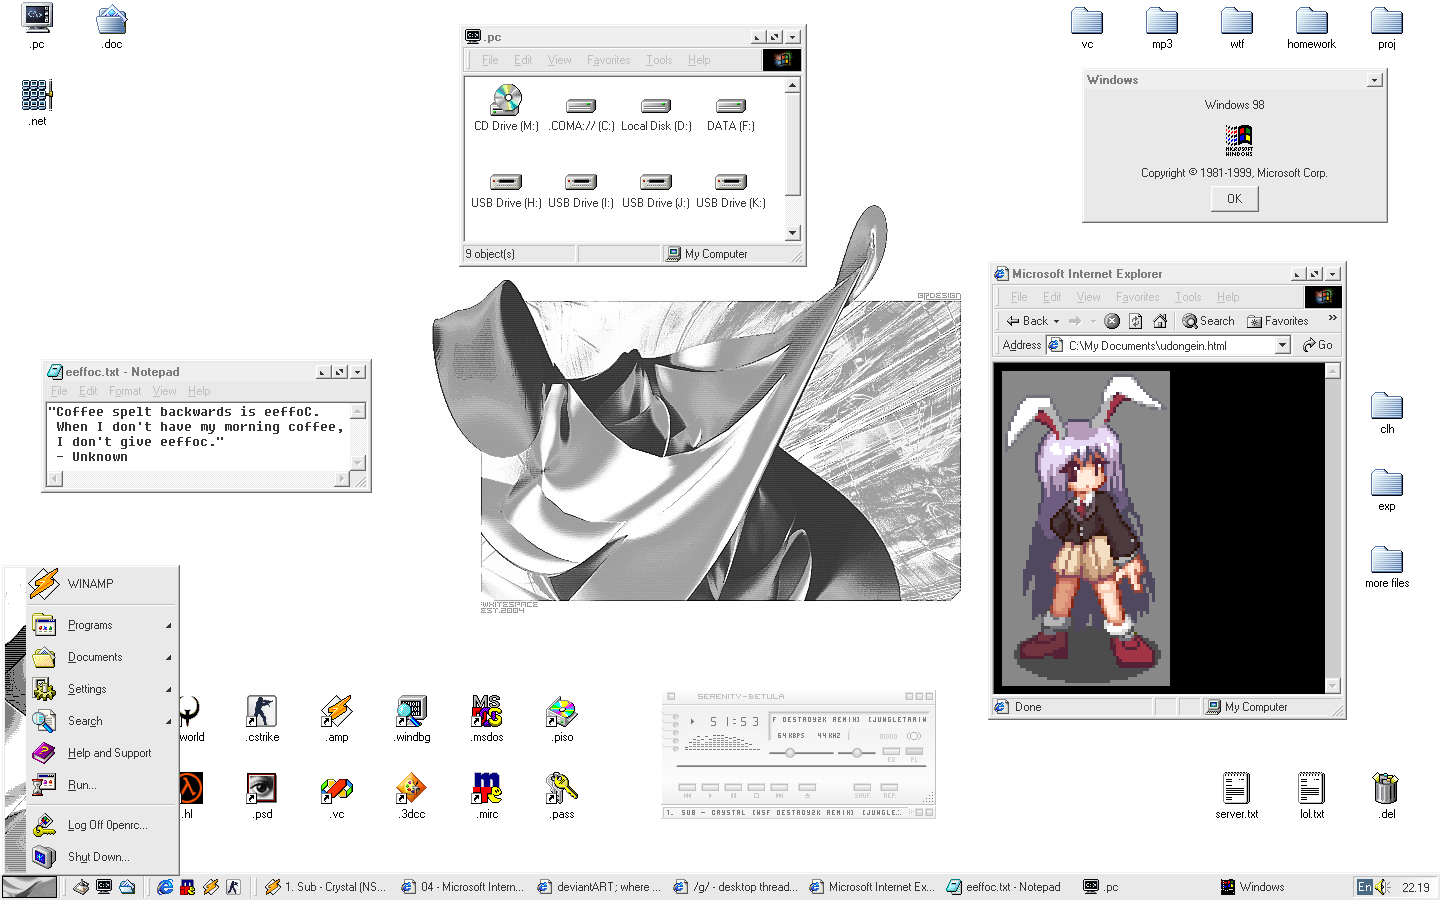Click the Back button in Internet Explorer
1440x900 pixels.
[x=1027, y=321]
